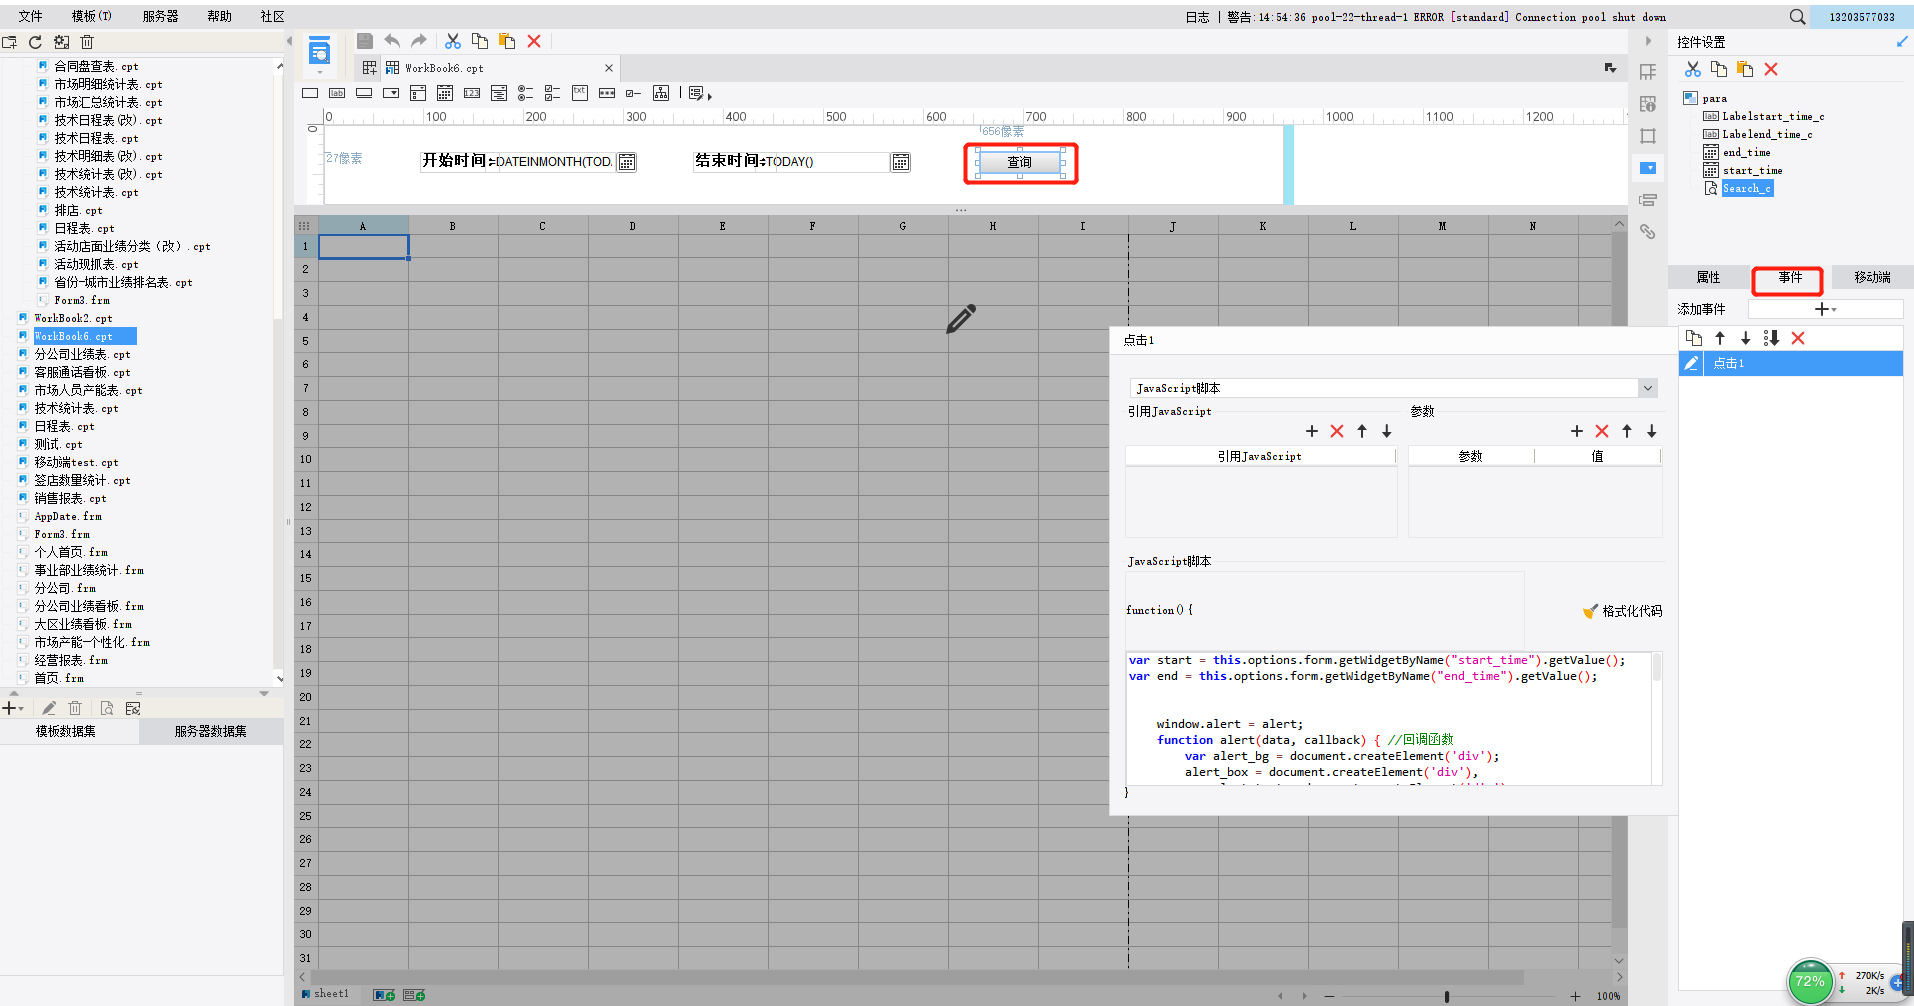The image size is (1914, 1006).
Task: Click the preview dataset icon in dataset toolbar
Action: (x=107, y=708)
